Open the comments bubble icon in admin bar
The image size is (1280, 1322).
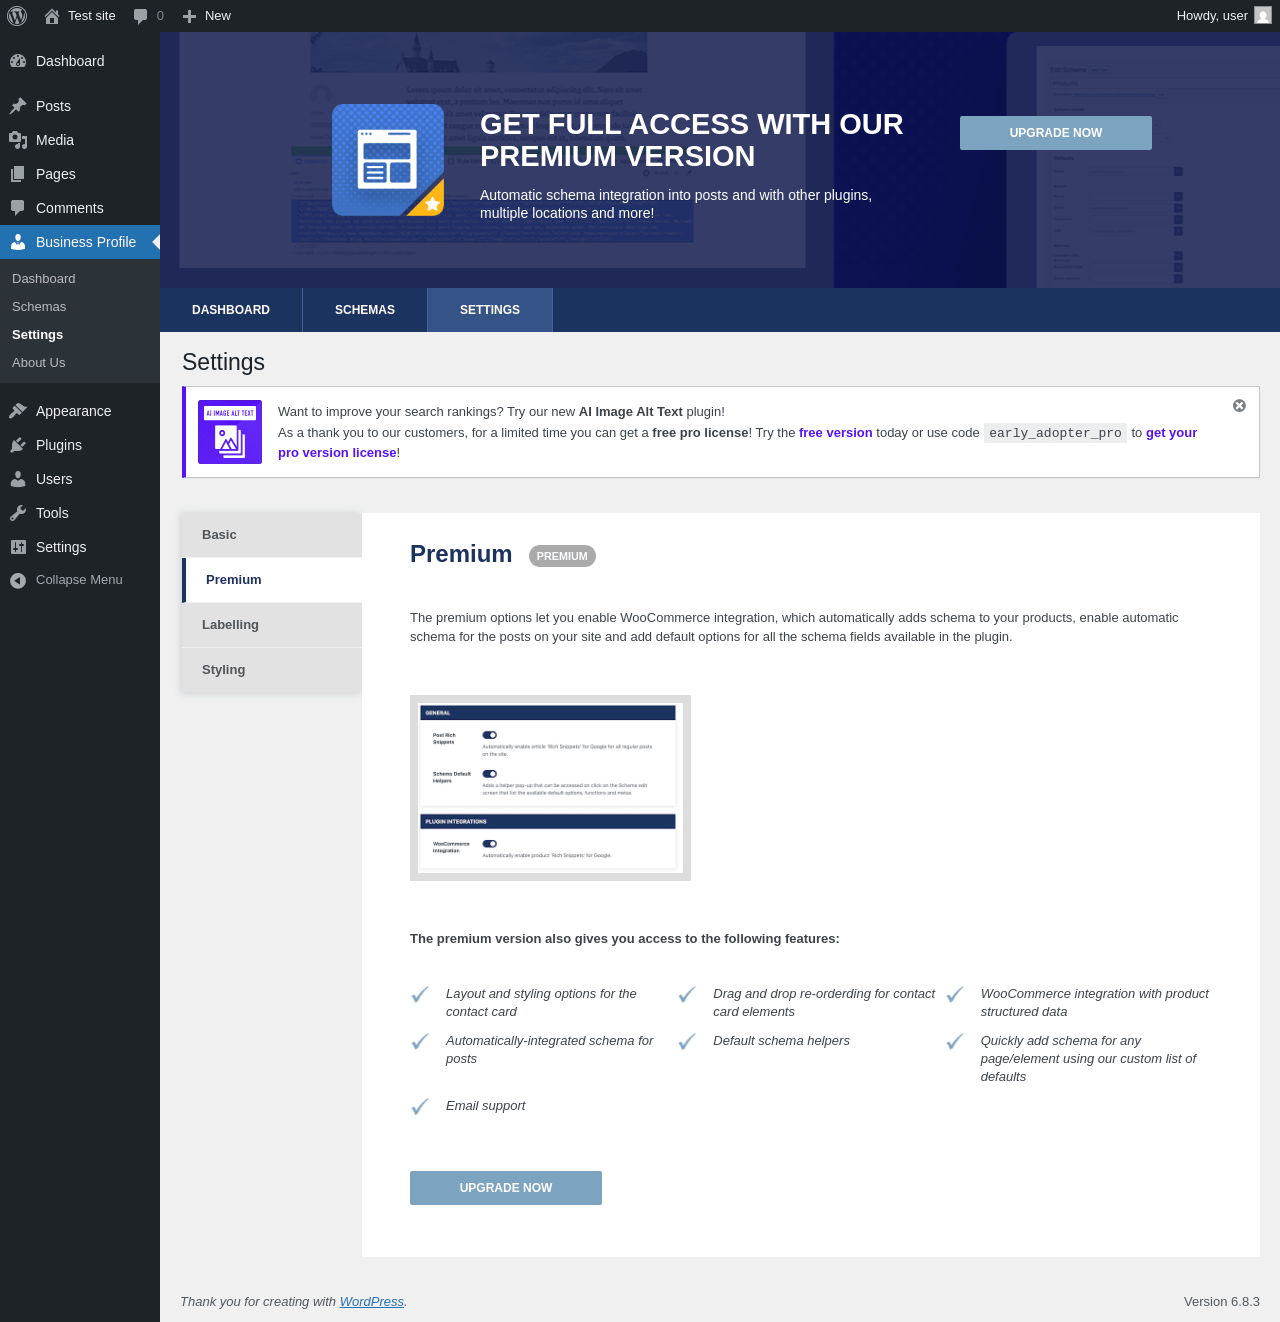point(140,16)
